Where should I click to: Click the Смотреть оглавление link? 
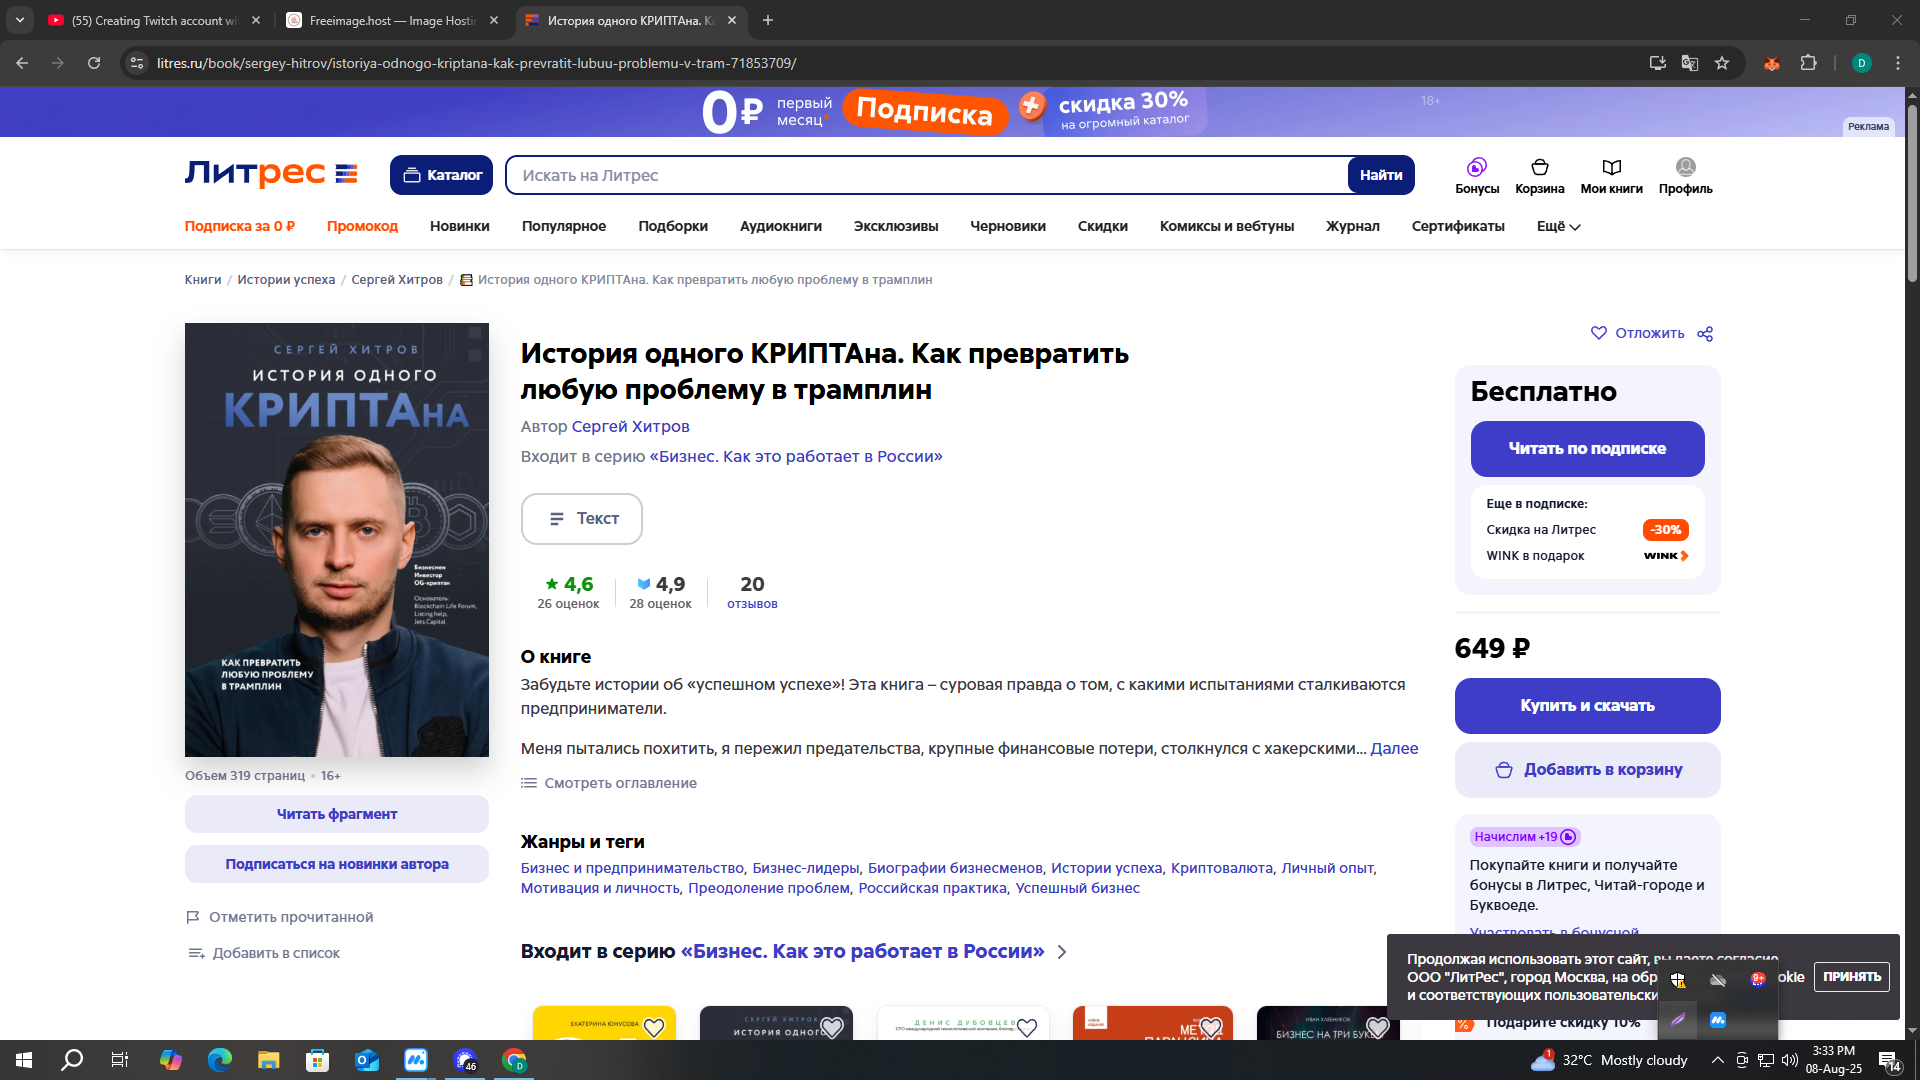coord(609,783)
